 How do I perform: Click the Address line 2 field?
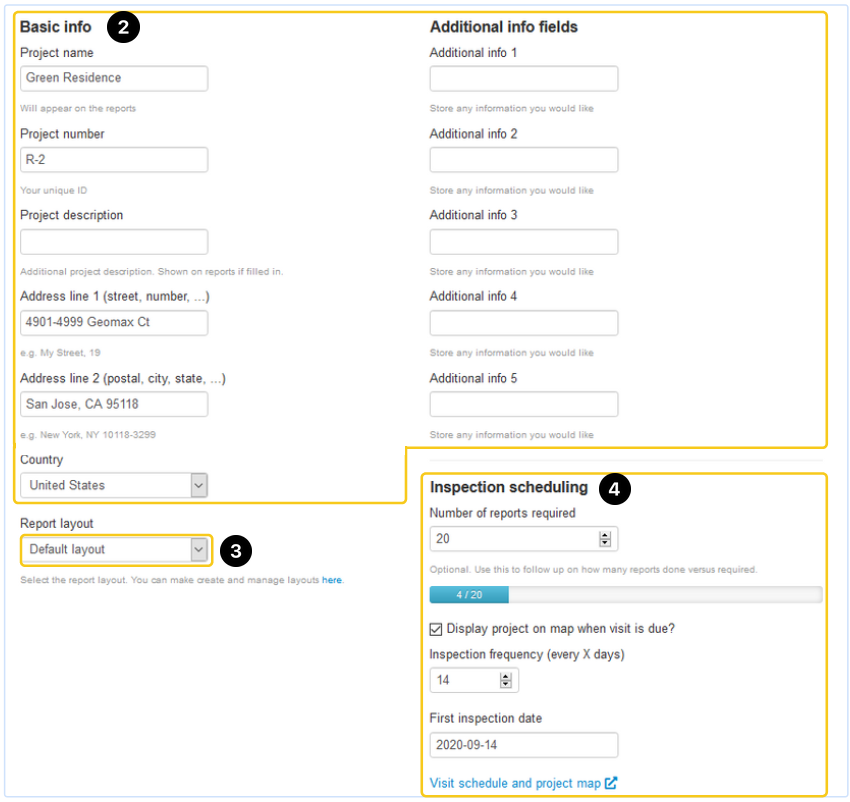pos(114,404)
